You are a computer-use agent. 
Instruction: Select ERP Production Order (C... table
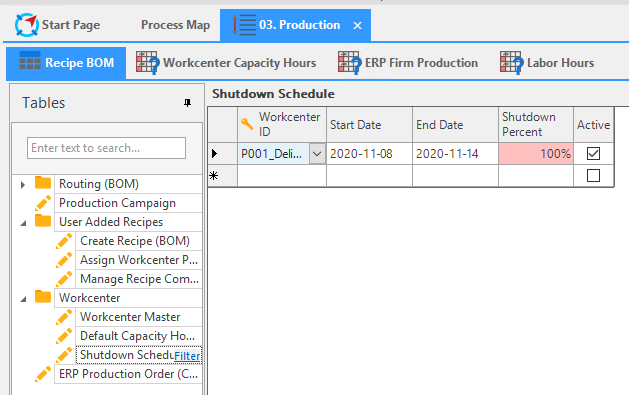pyautogui.click(x=128, y=374)
